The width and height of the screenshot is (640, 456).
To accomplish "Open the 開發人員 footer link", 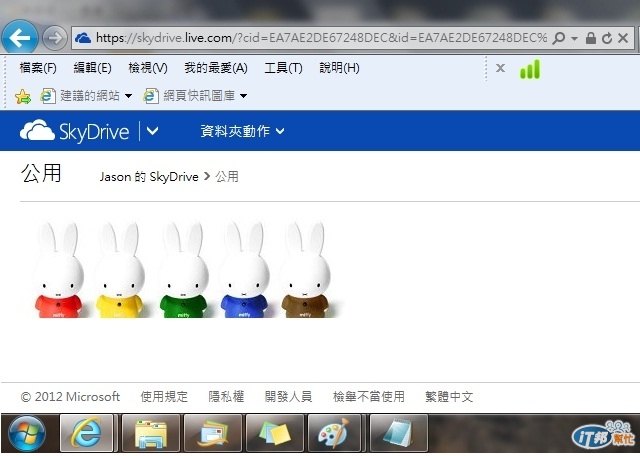I will pyautogui.click(x=288, y=397).
